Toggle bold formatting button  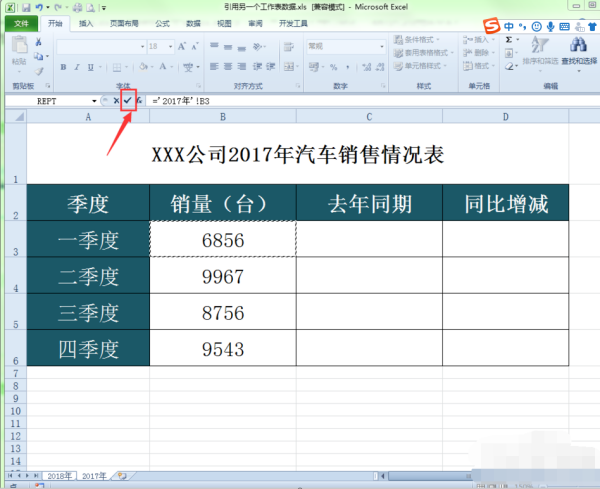[62, 67]
